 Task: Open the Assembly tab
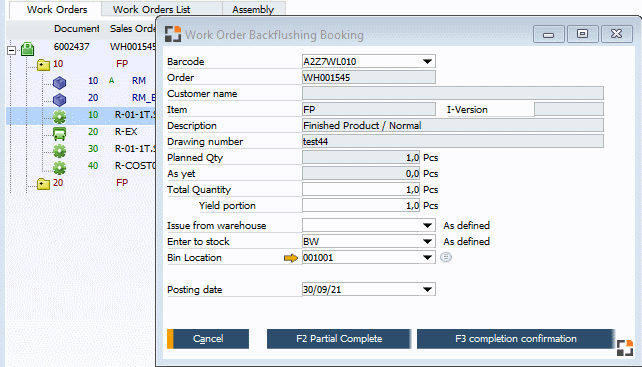(x=253, y=9)
